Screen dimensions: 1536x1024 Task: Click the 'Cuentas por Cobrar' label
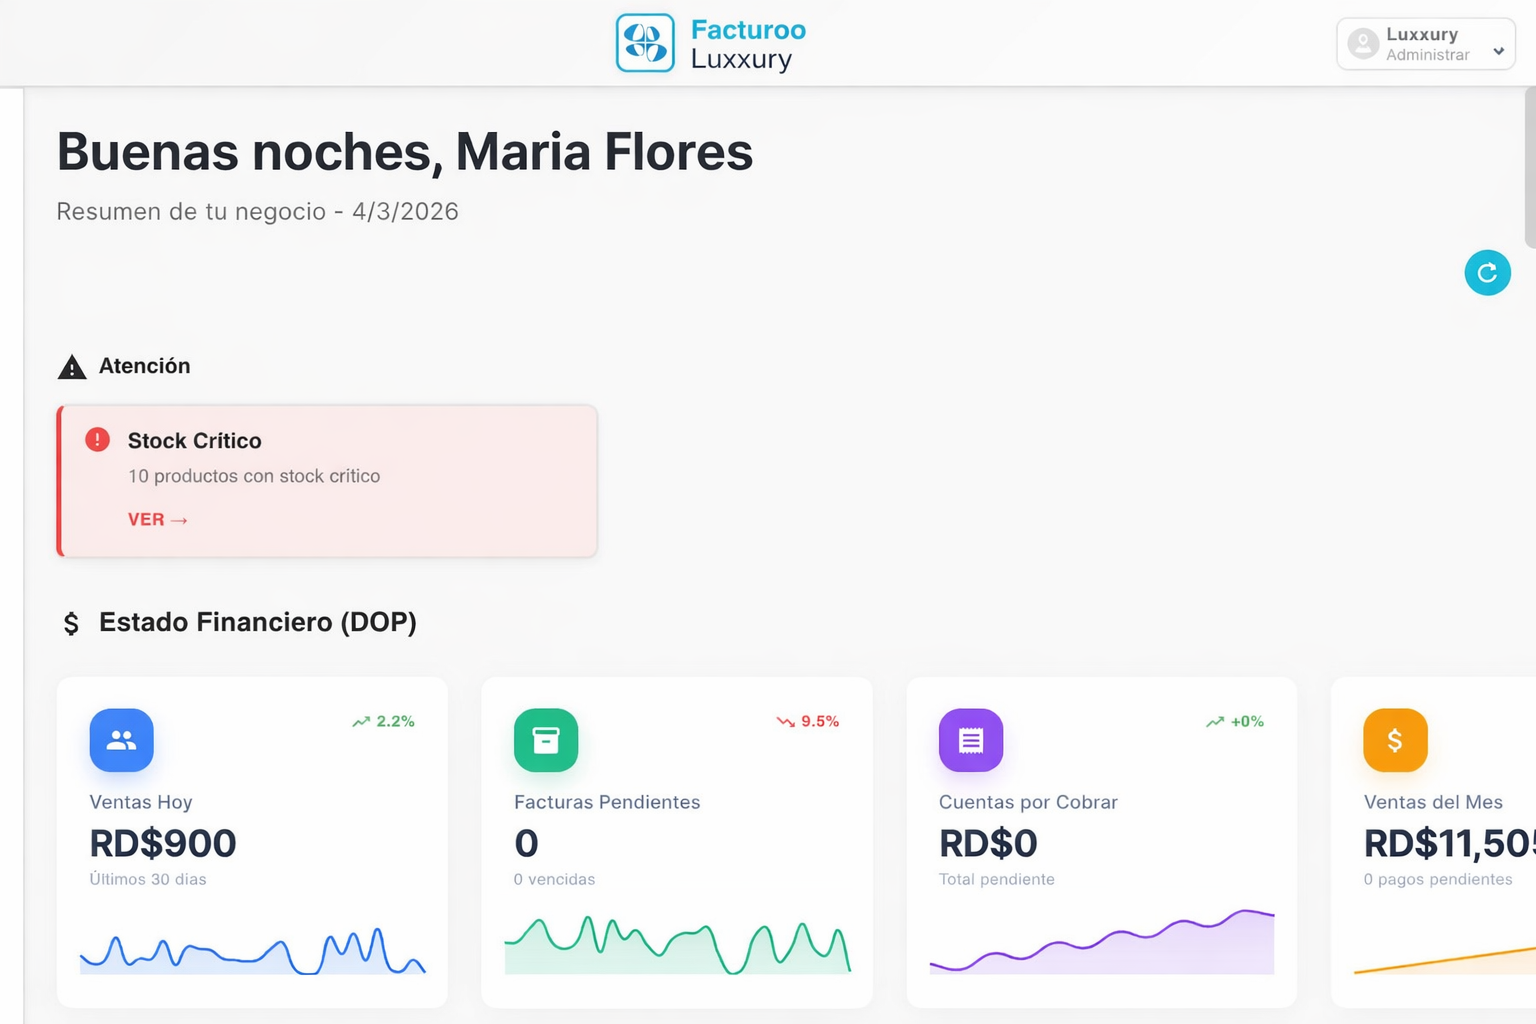pyautogui.click(x=1028, y=802)
